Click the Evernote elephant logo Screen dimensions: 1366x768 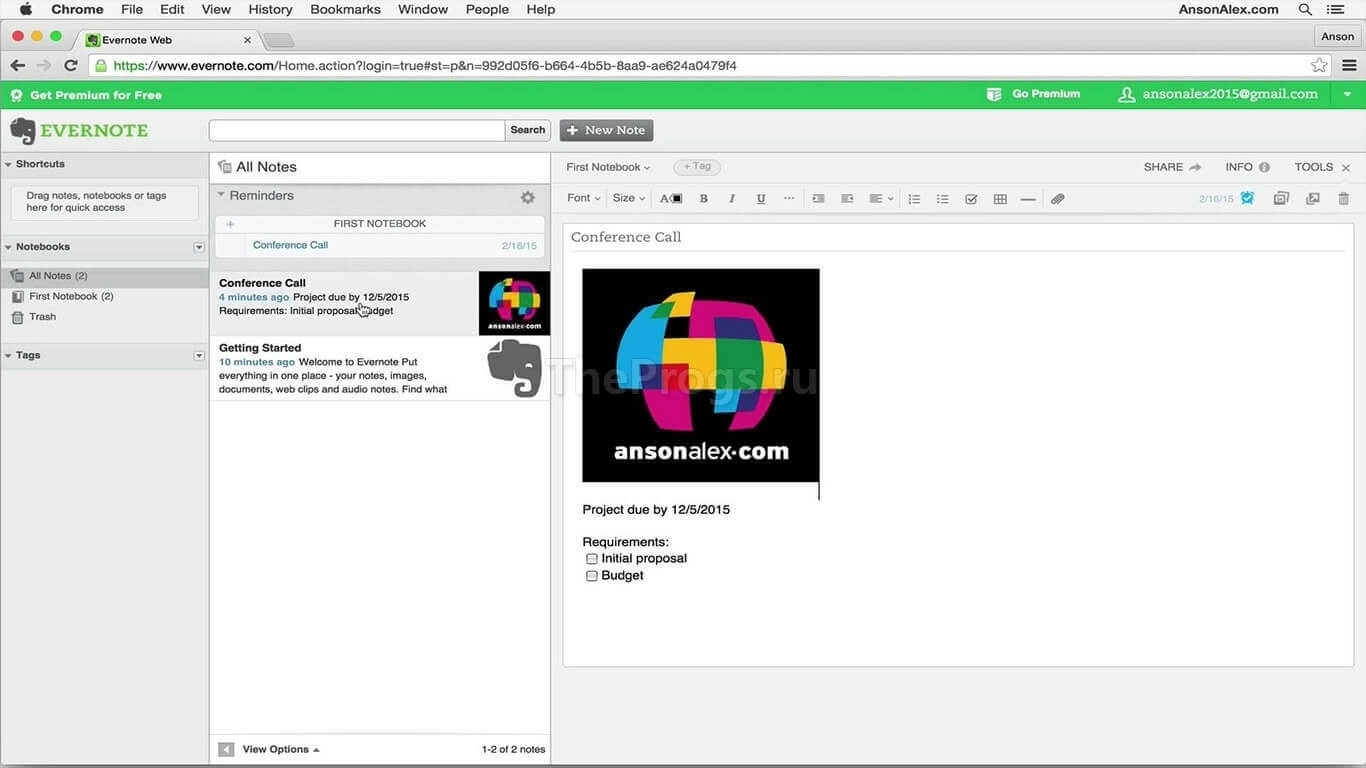click(22, 131)
